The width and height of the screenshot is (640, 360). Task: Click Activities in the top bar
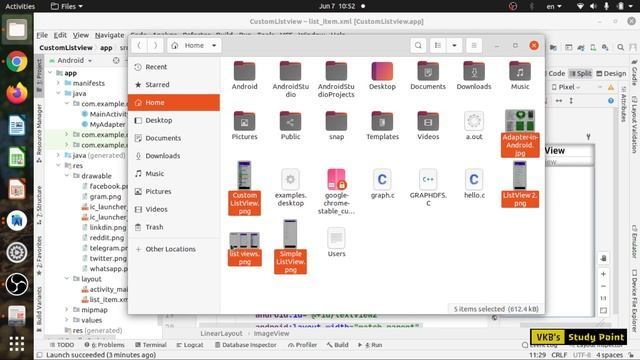20,6
